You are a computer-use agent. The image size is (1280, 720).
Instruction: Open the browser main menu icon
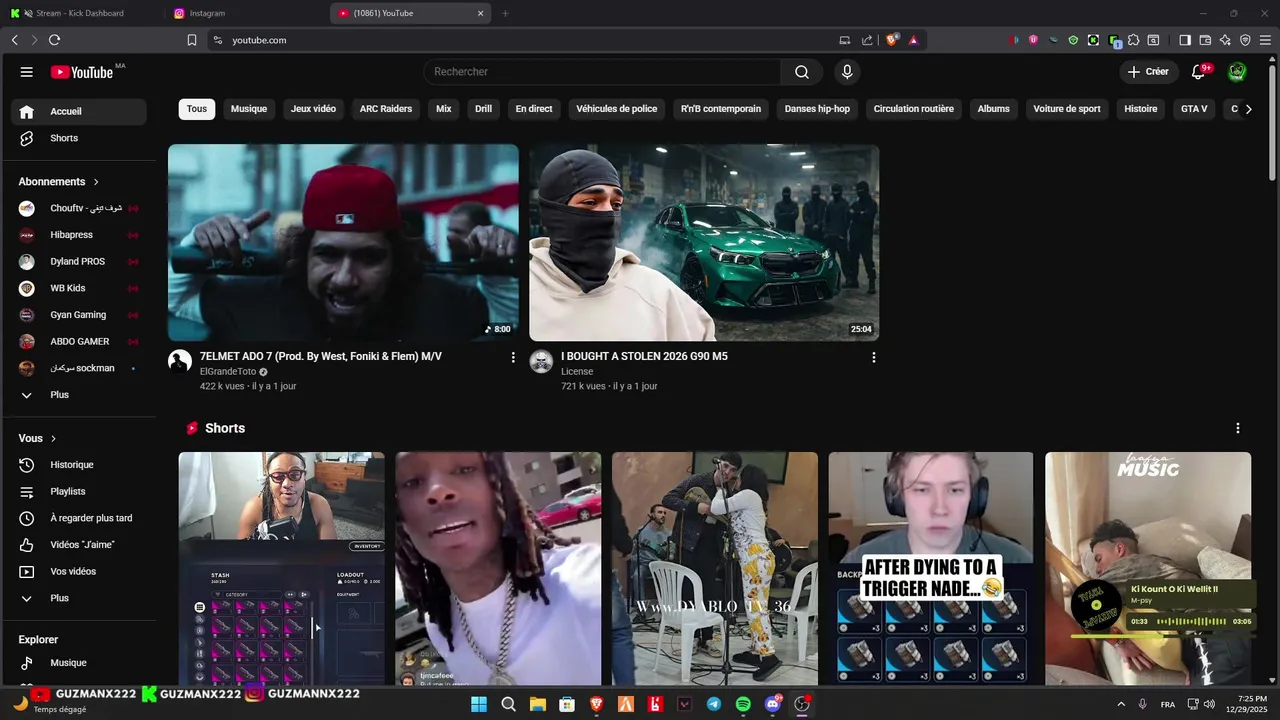pos(1265,40)
